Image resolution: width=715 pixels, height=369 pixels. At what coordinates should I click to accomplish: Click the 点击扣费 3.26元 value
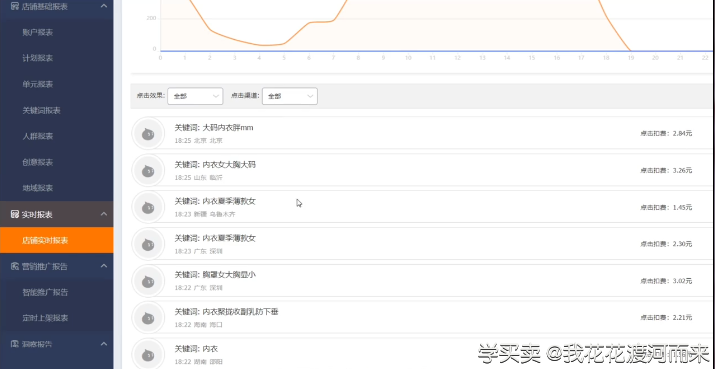tap(666, 170)
